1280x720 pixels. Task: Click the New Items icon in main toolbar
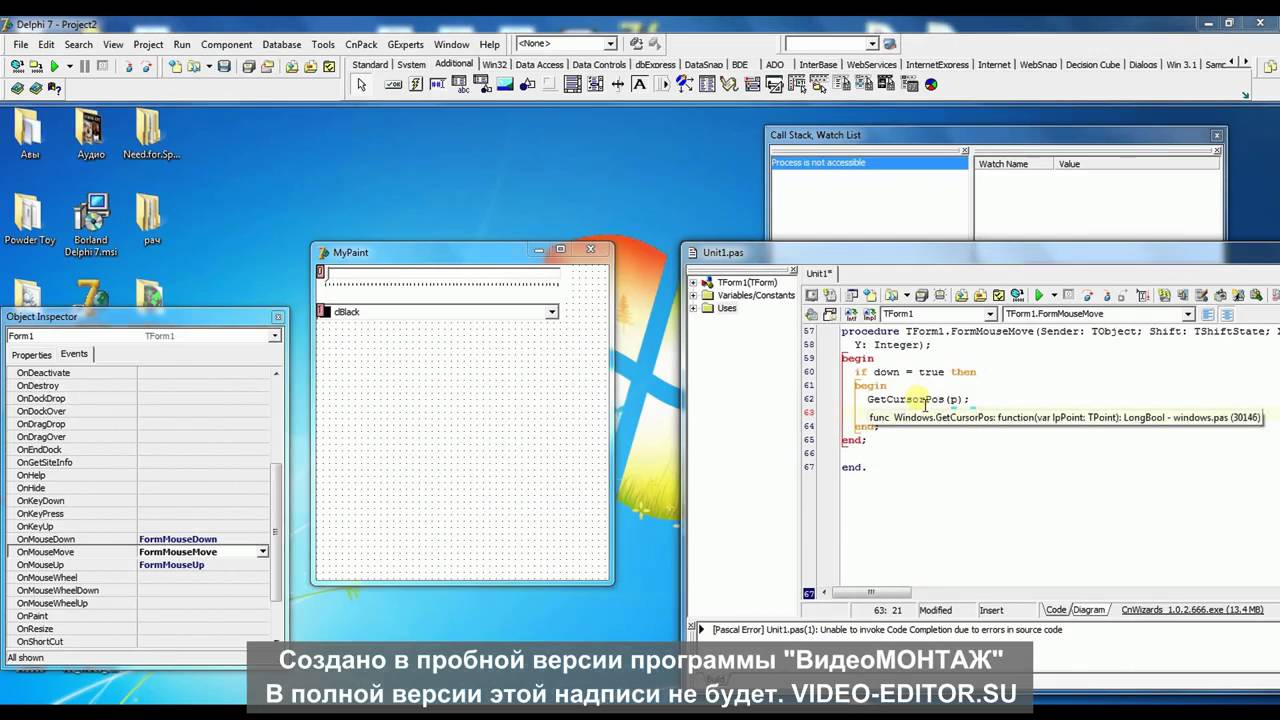pos(175,66)
